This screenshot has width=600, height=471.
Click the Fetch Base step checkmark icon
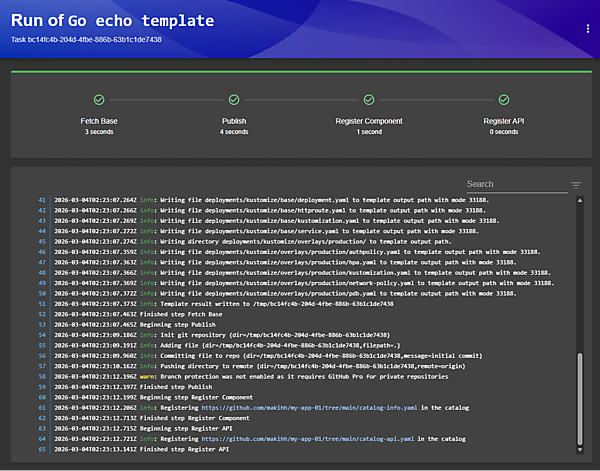pos(99,100)
